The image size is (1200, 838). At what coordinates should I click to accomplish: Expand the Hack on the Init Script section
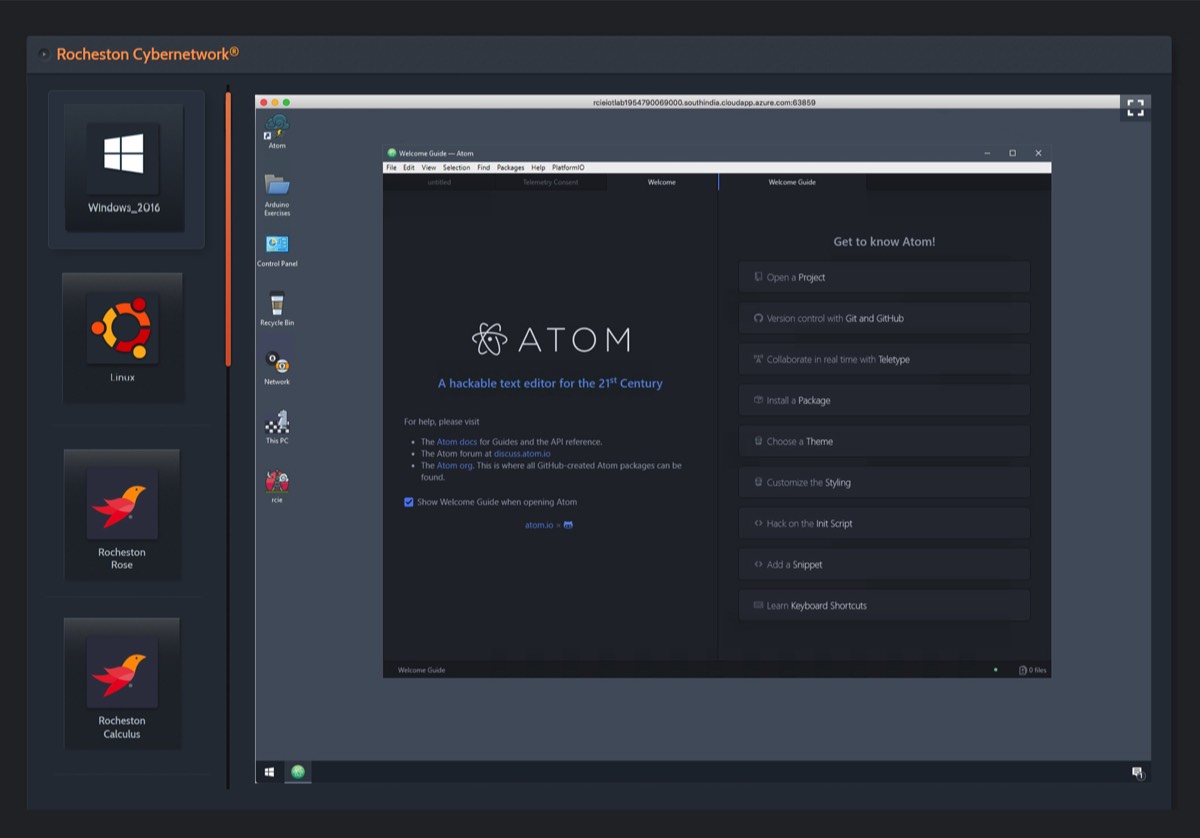coord(884,523)
